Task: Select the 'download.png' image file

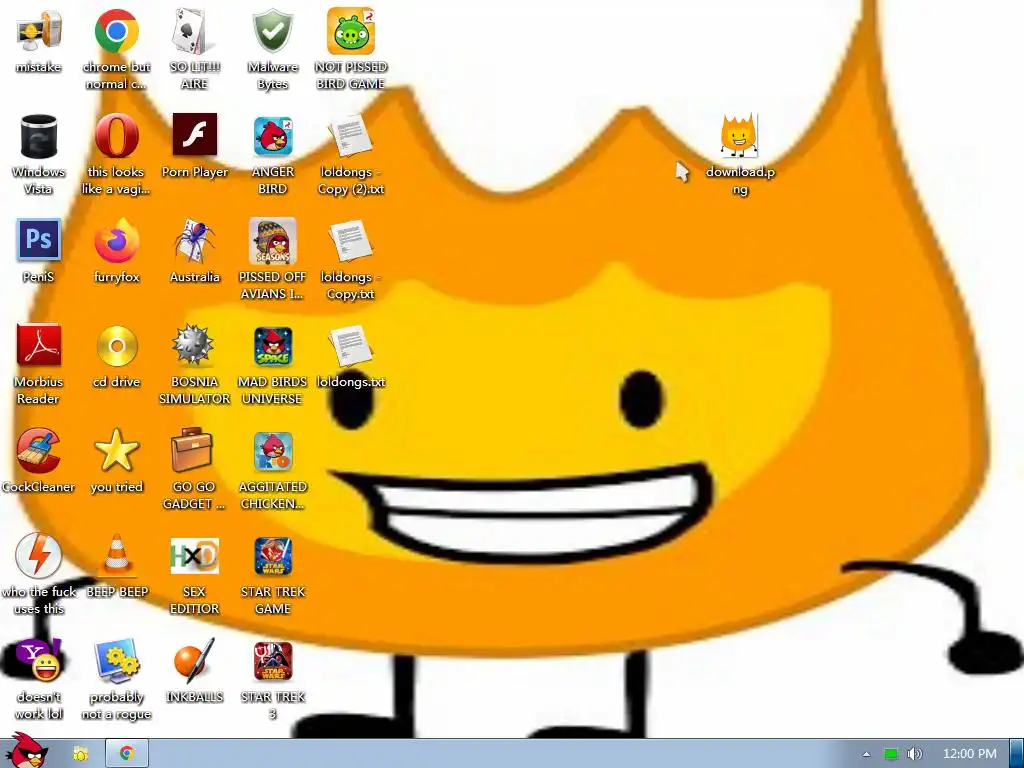Action: [739, 136]
